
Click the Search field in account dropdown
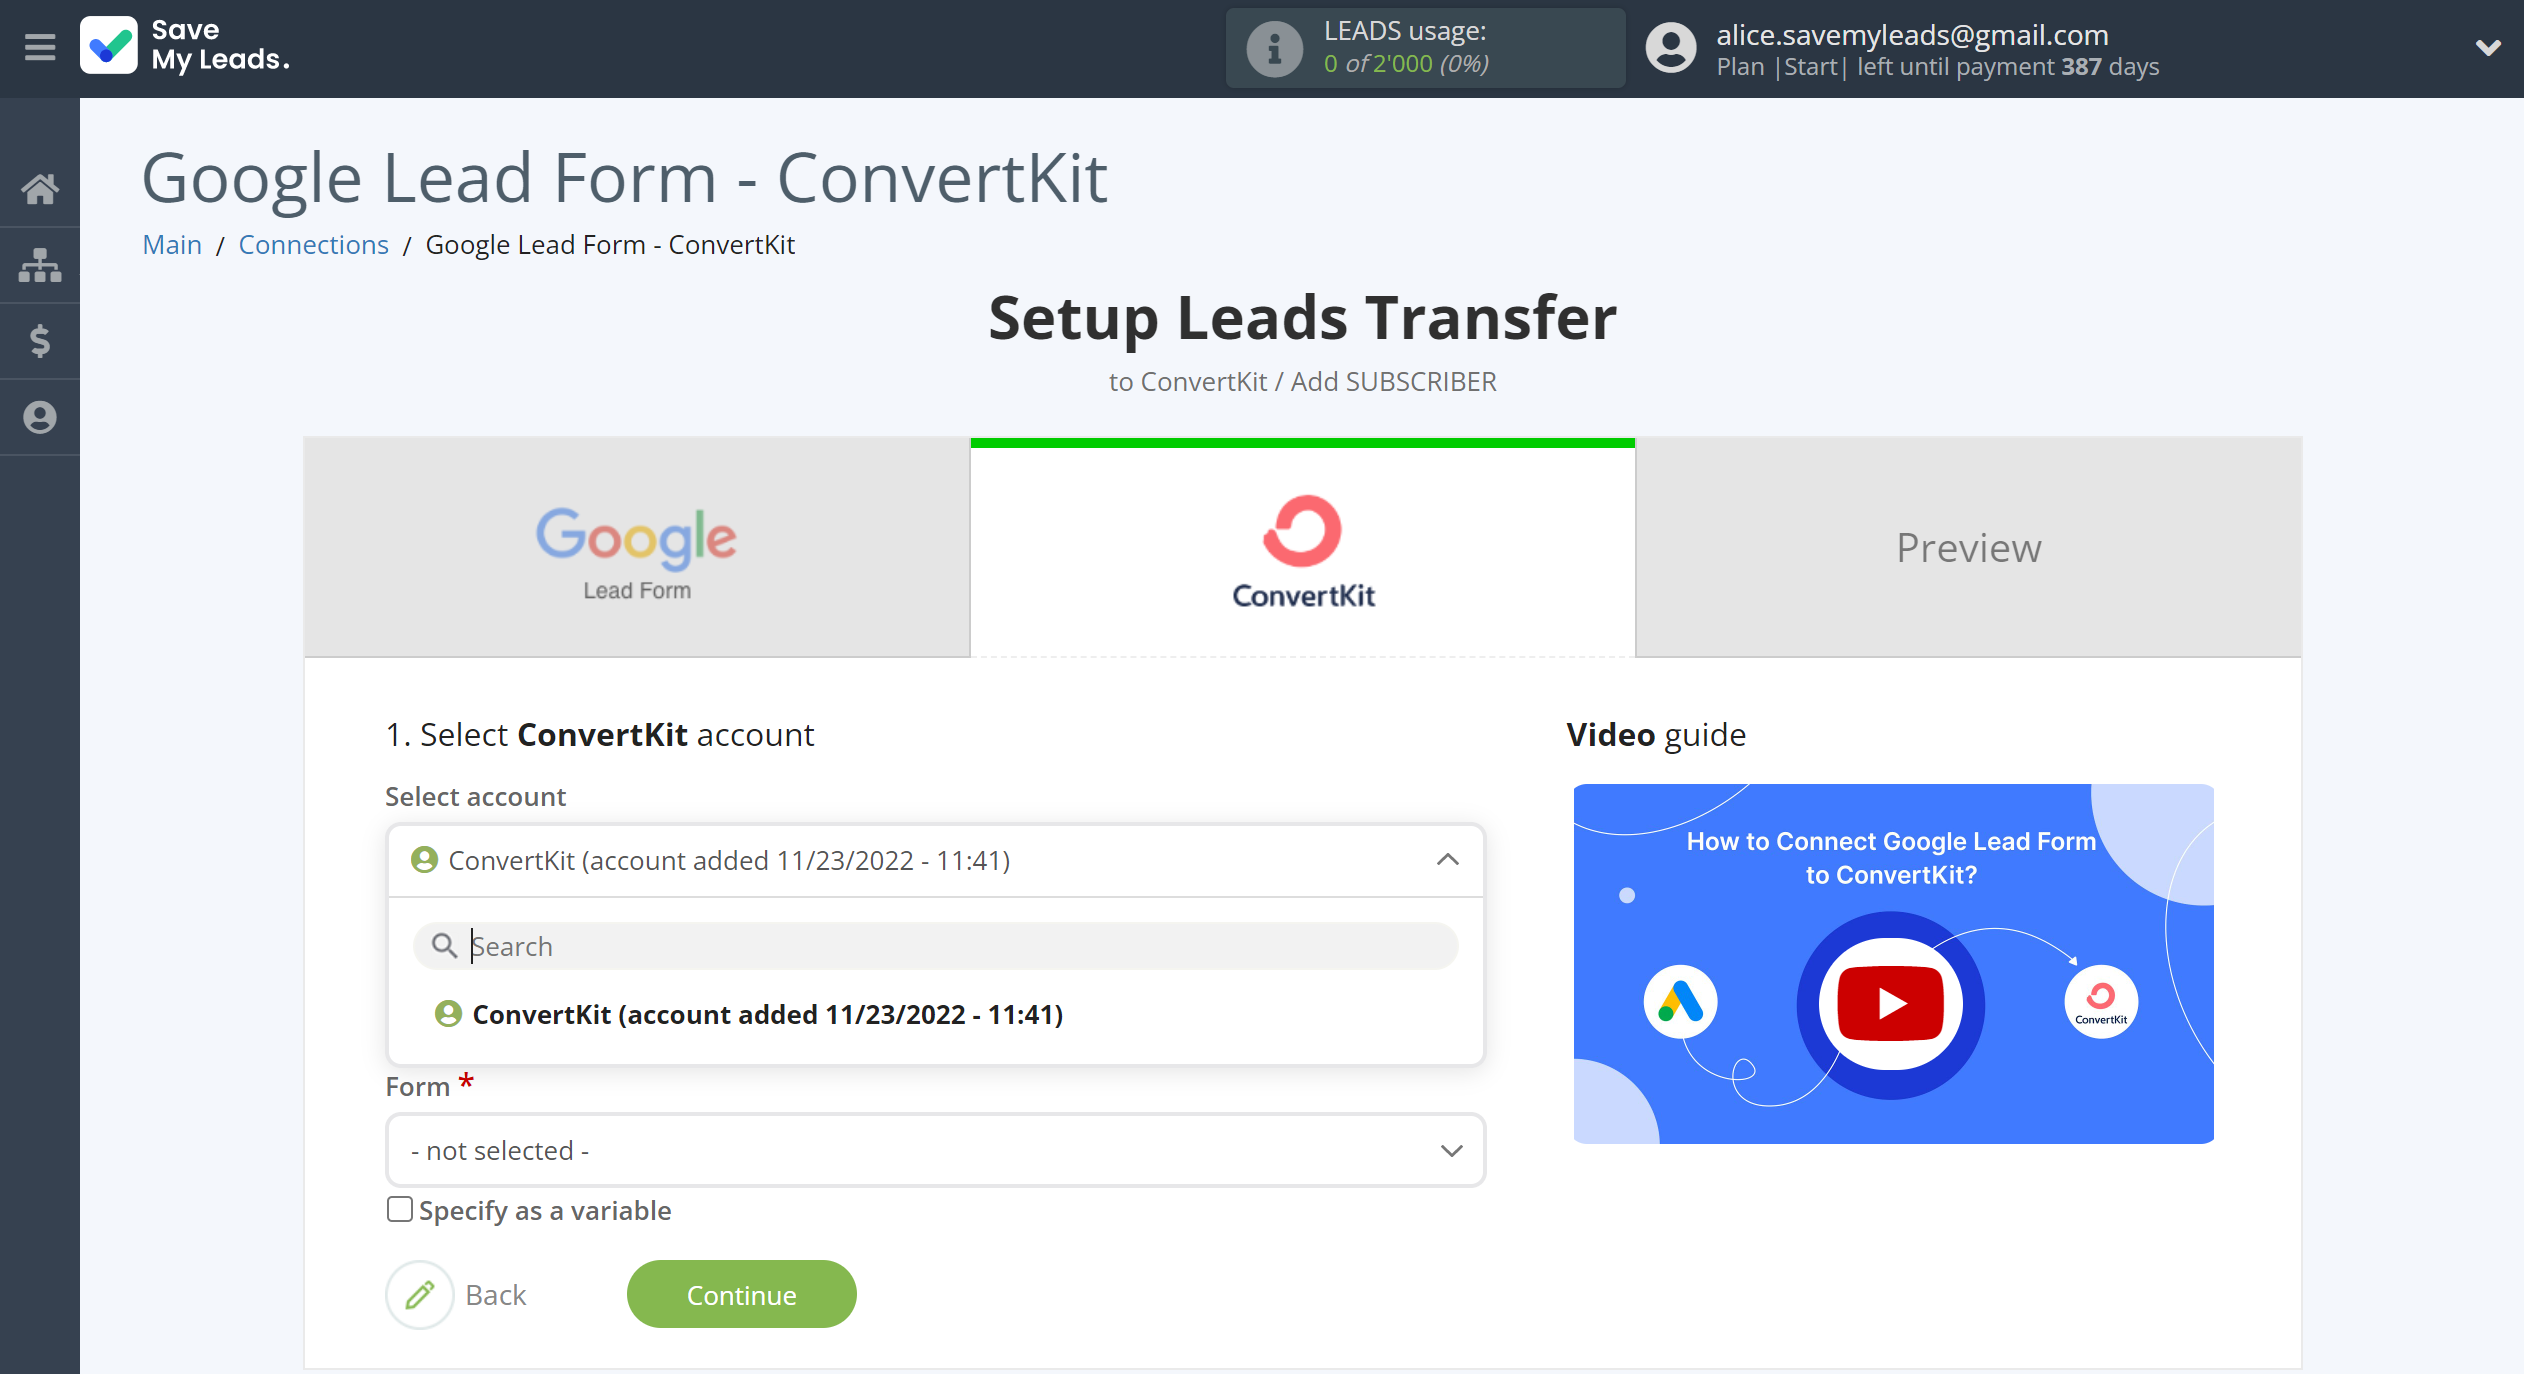click(934, 946)
